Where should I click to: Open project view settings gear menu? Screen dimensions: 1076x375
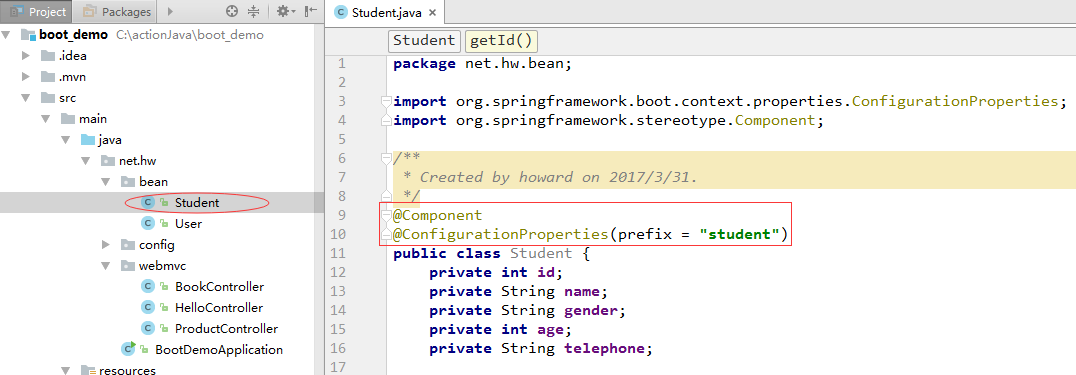[285, 12]
